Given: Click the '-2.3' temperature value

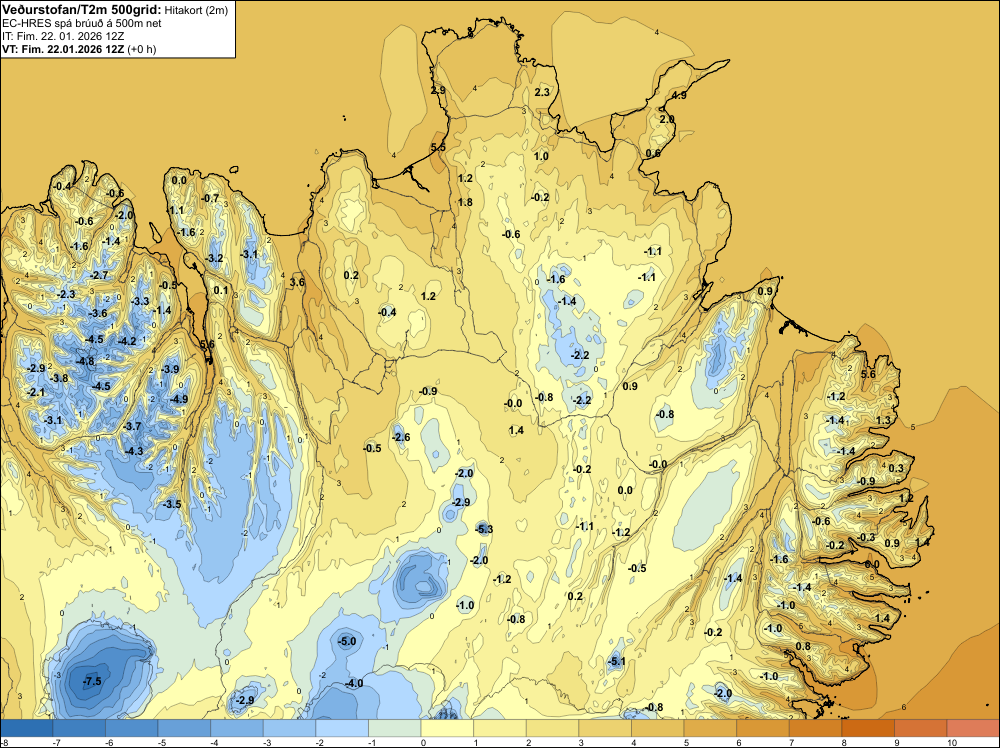Looking at the screenshot, I should click(66, 294).
